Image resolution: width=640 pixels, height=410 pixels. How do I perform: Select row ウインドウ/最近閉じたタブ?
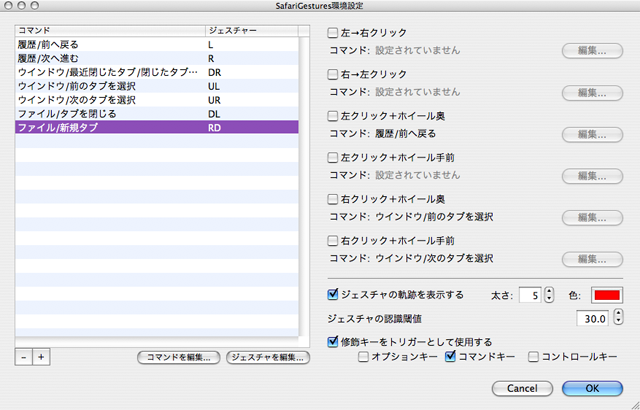(x=157, y=72)
